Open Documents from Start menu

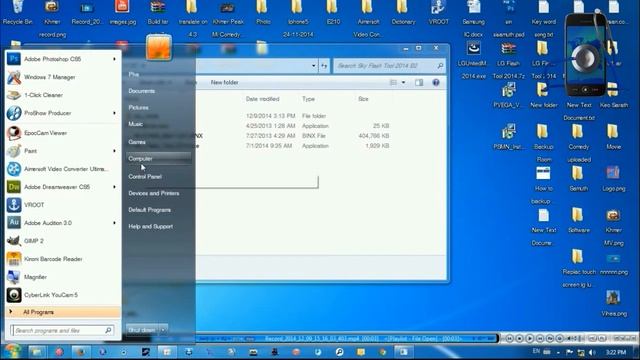tap(142, 91)
